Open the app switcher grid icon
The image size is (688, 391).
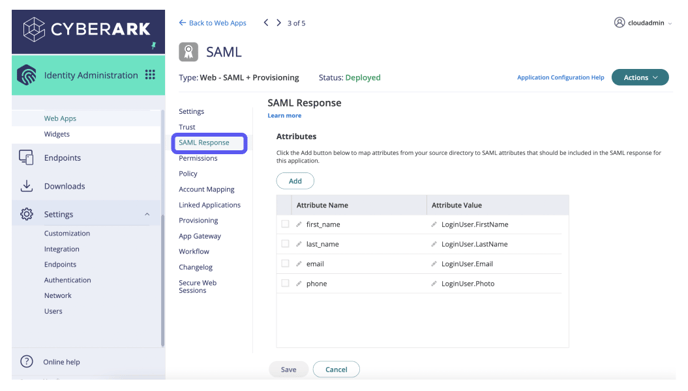(x=150, y=75)
